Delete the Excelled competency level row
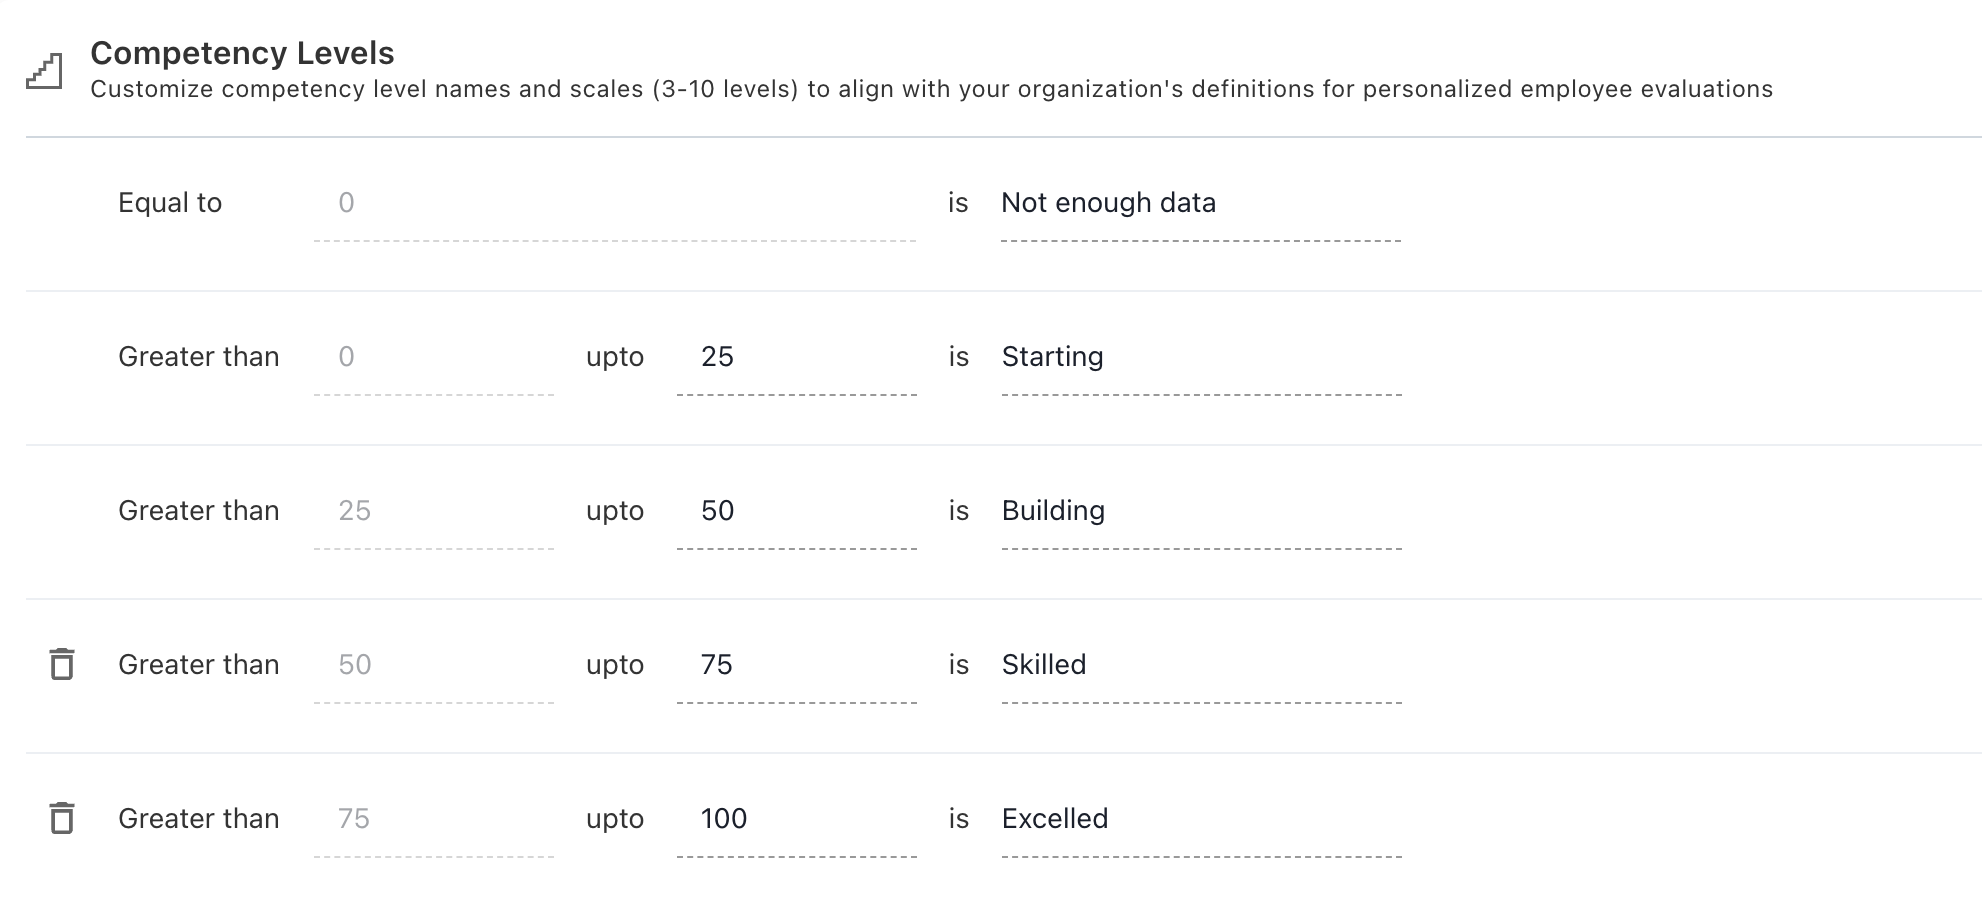 pyautogui.click(x=62, y=818)
